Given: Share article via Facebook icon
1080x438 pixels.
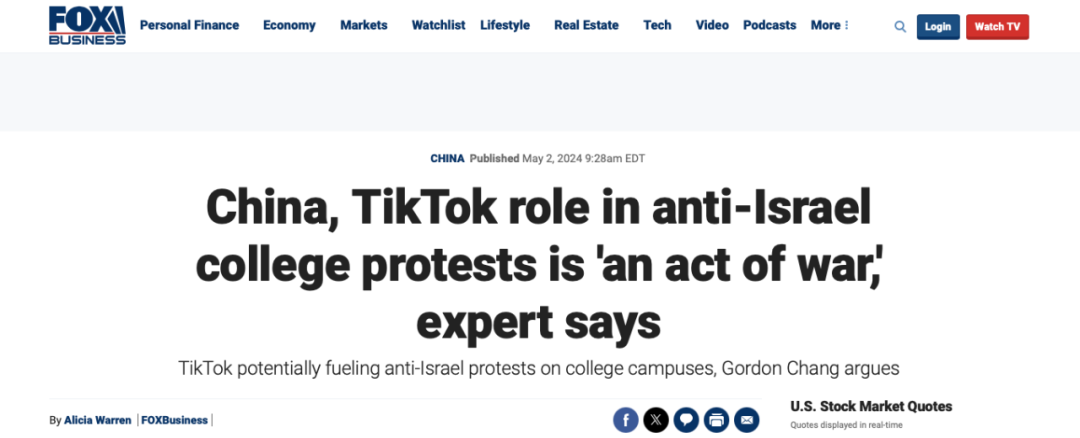Looking at the screenshot, I should [625, 419].
